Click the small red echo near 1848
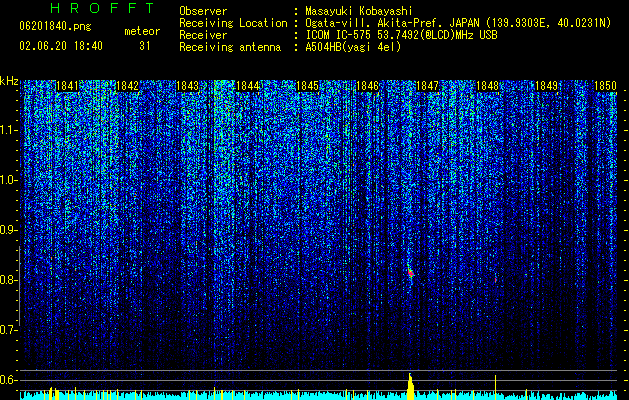 [496, 280]
